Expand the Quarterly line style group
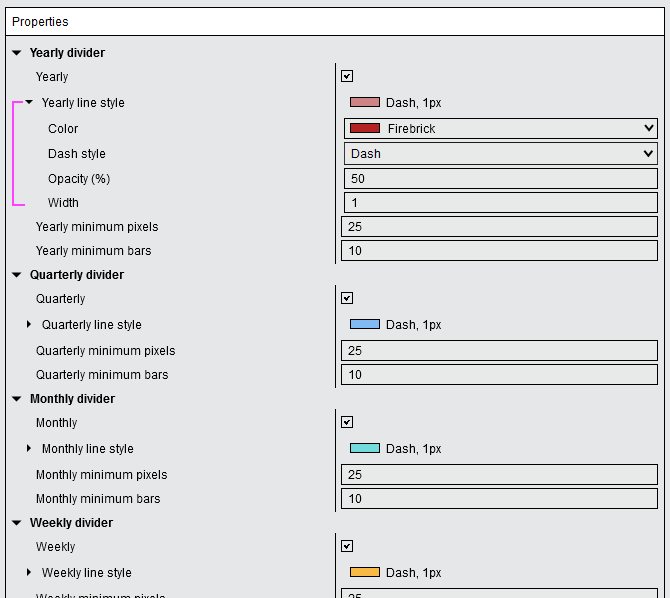Image resolution: width=670 pixels, height=598 pixels. tap(29, 324)
